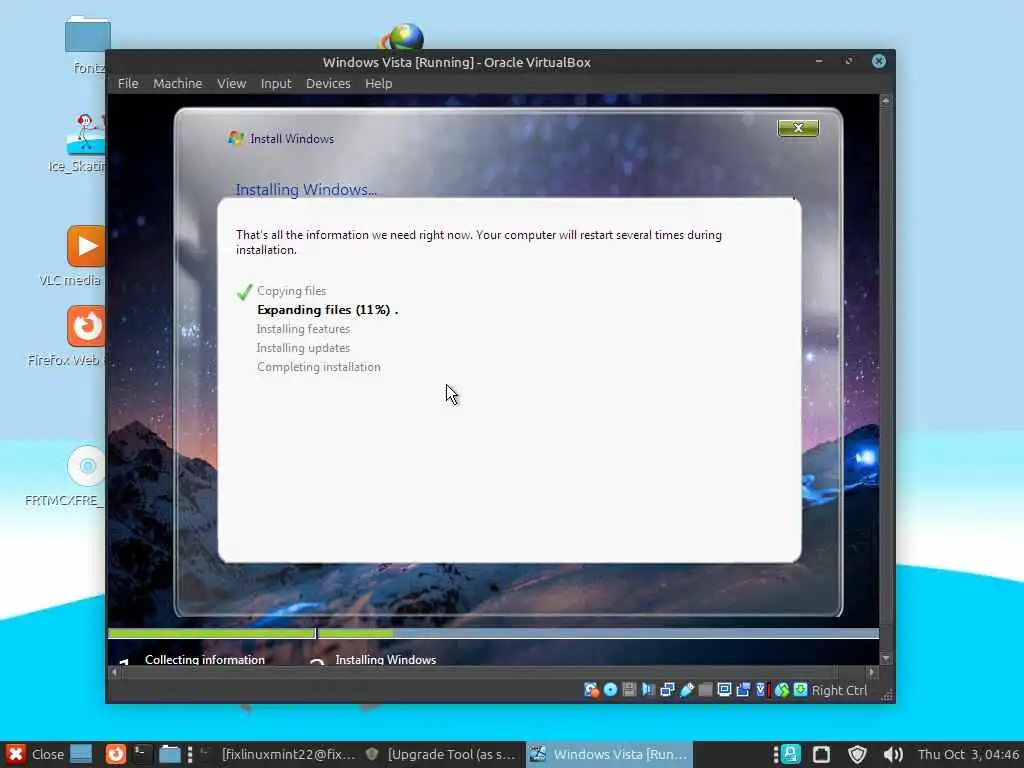
Task: Click the virtualization V status icon
Action: [x=762, y=690]
